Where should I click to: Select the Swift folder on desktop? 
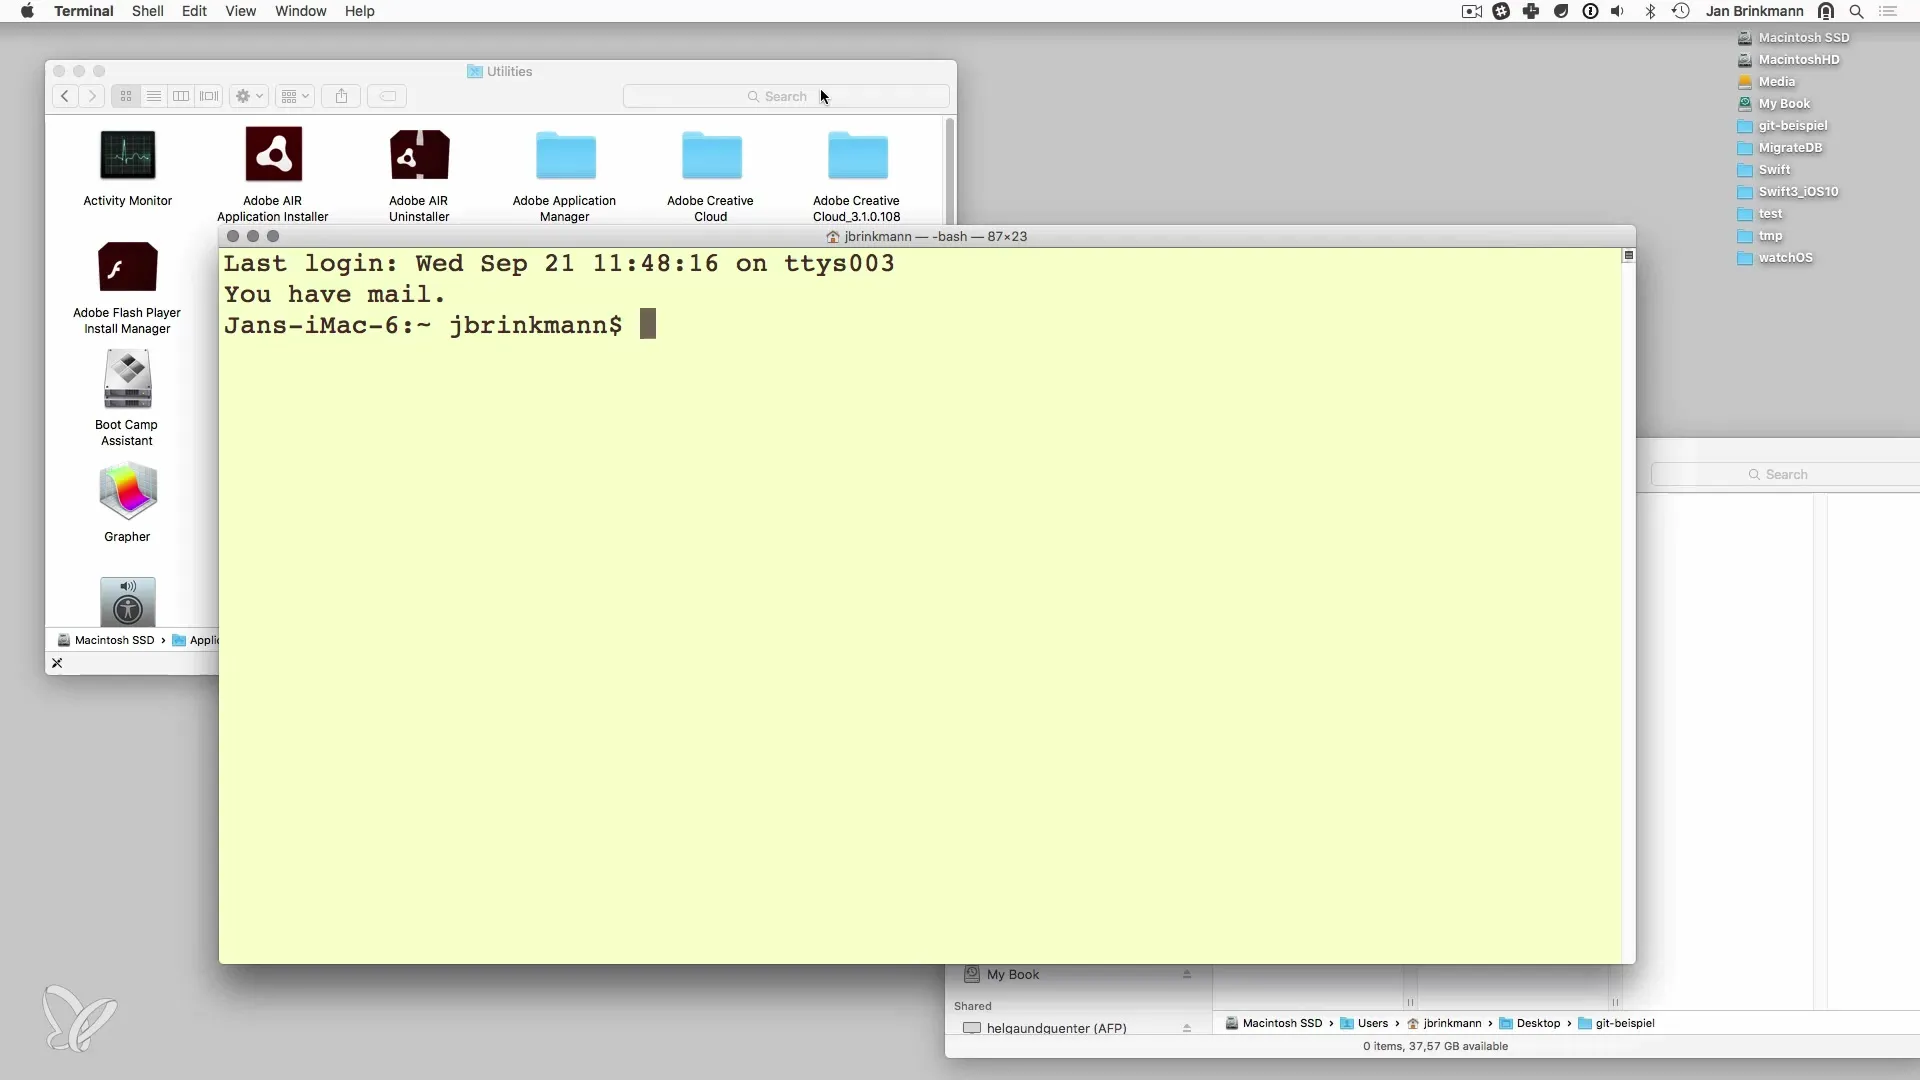click(1764, 170)
